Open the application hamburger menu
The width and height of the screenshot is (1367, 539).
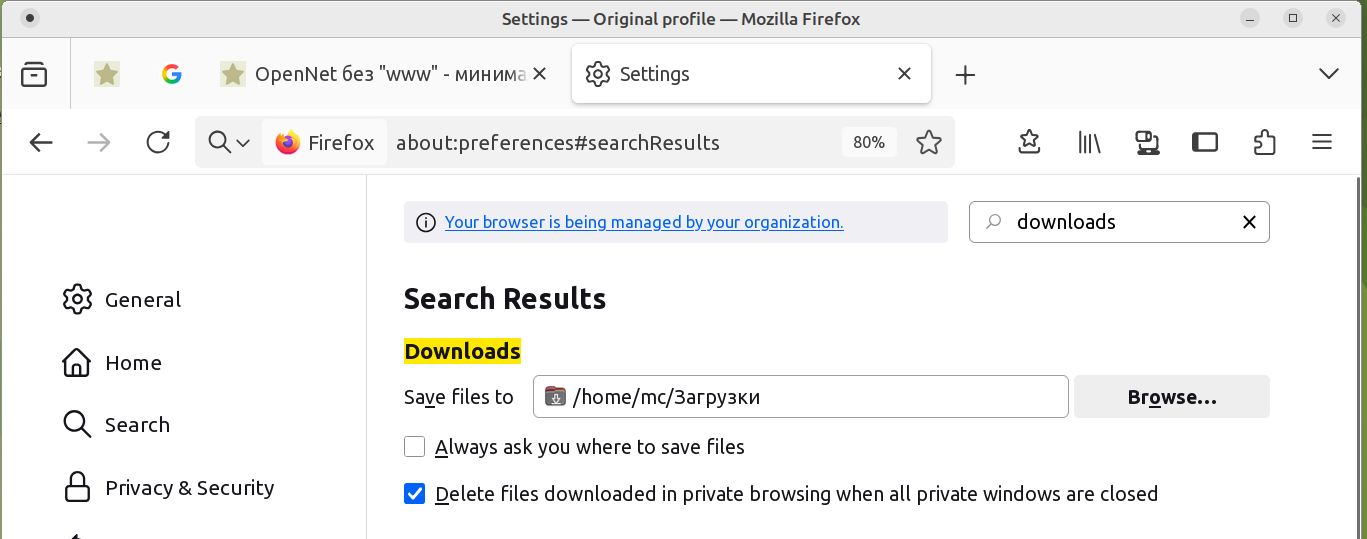coord(1322,142)
